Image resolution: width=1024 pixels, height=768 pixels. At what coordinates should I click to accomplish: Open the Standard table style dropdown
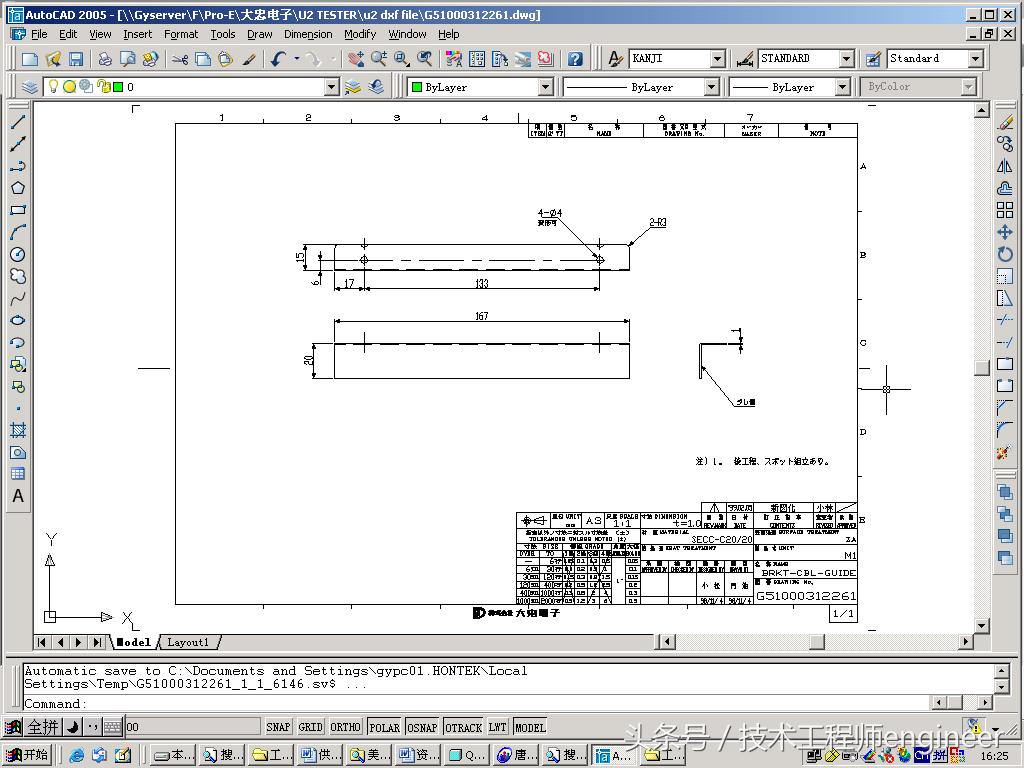coord(976,59)
